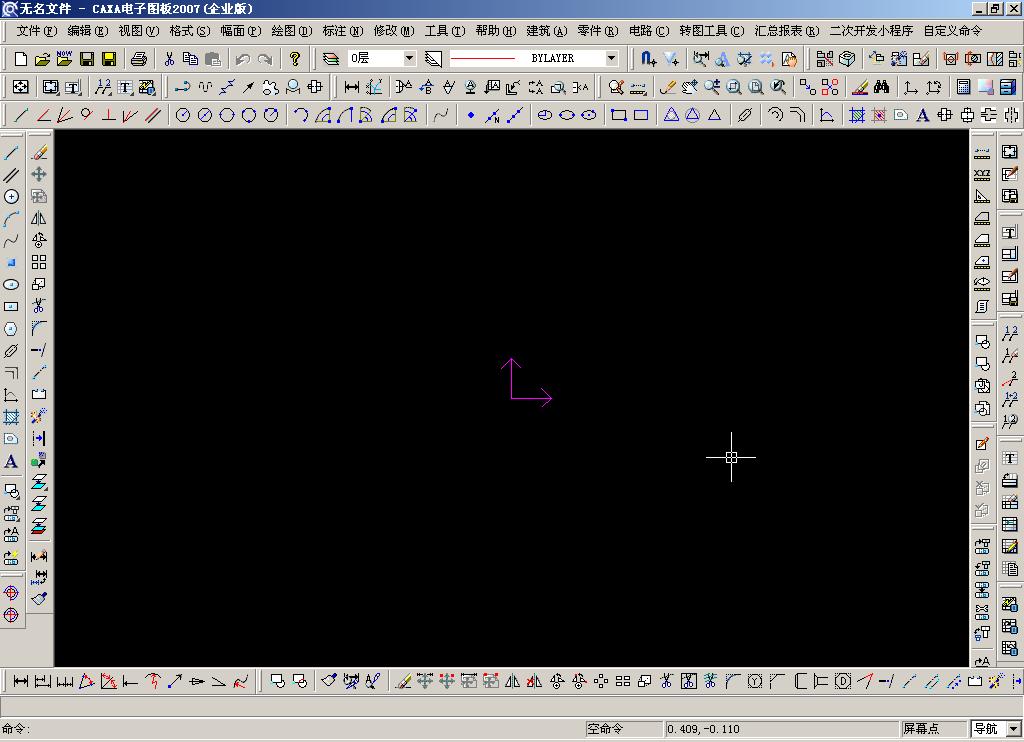Viewport: 1024px width, 742px height.
Task: Open the 自定义命令 menu
Action: pos(952,31)
